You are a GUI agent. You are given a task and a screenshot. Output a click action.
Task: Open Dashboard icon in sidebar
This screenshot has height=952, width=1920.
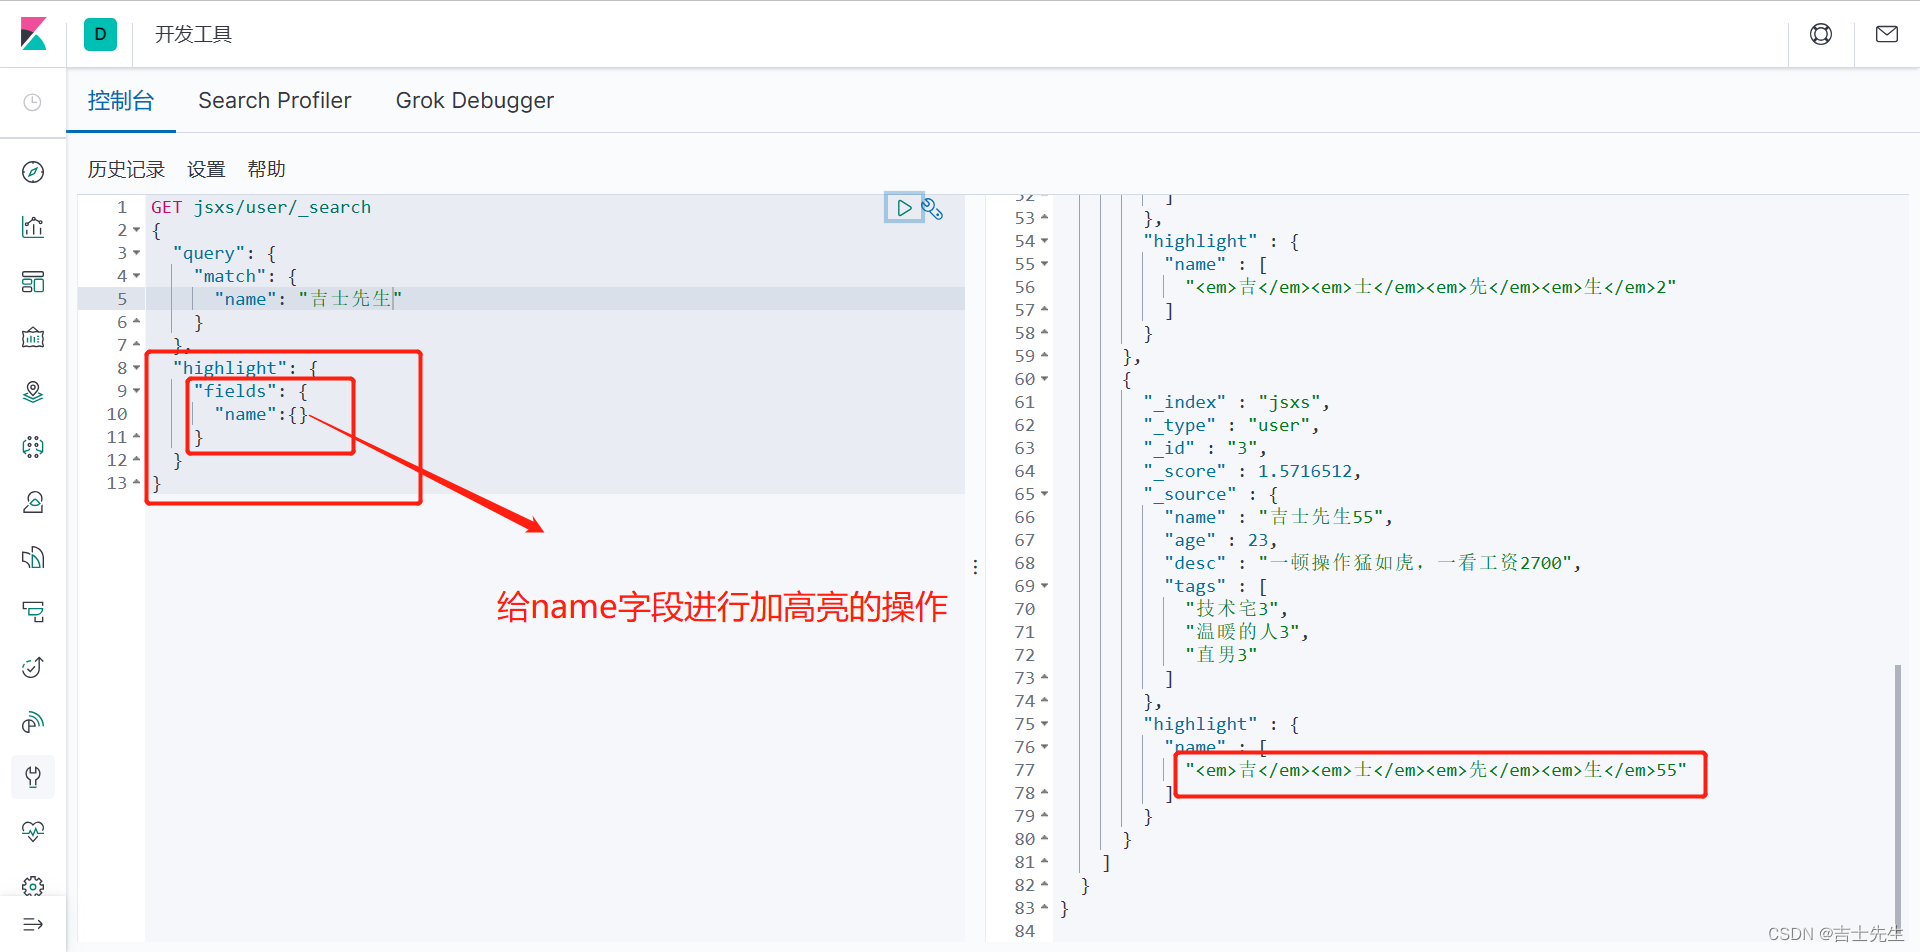point(33,282)
